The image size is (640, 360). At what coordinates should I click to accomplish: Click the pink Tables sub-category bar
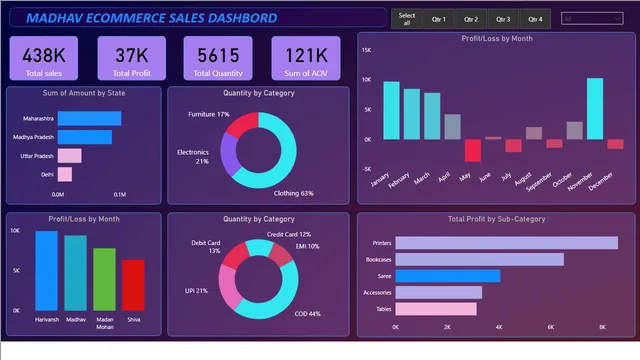click(x=436, y=309)
